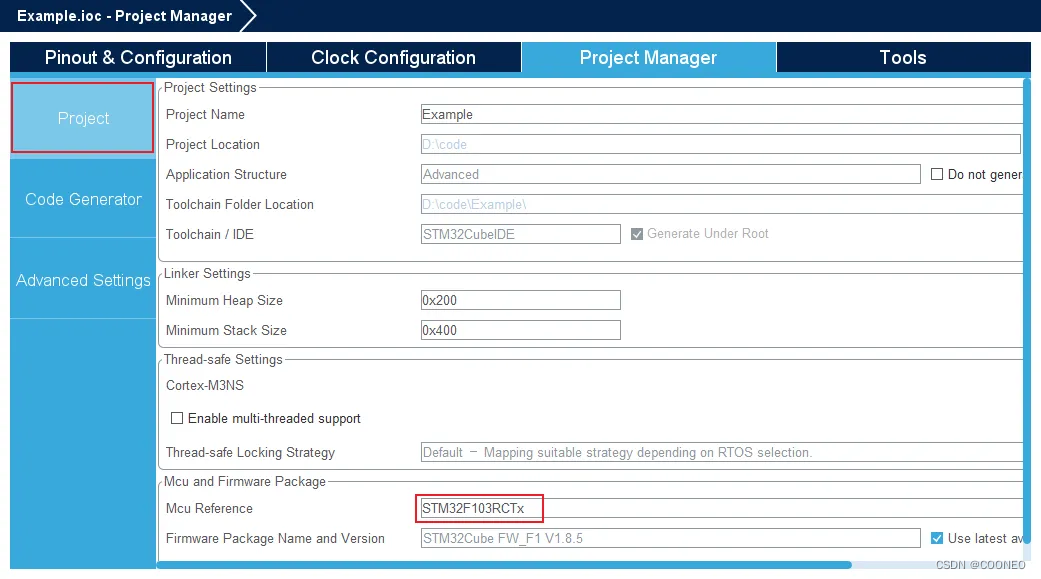Click the Thread-safe Locking Strategy label
The width and height of the screenshot is (1041, 579).
250,452
